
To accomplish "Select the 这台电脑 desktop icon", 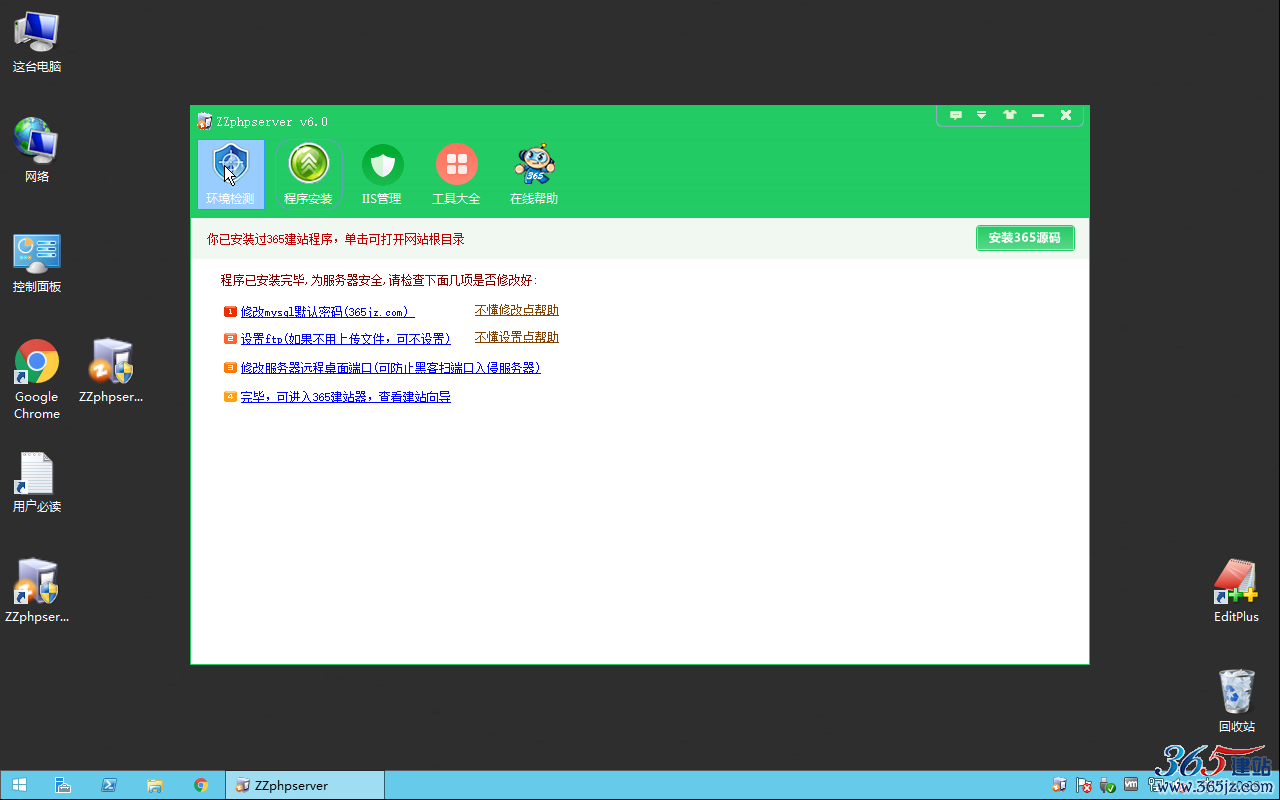I will click(x=37, y=42).
